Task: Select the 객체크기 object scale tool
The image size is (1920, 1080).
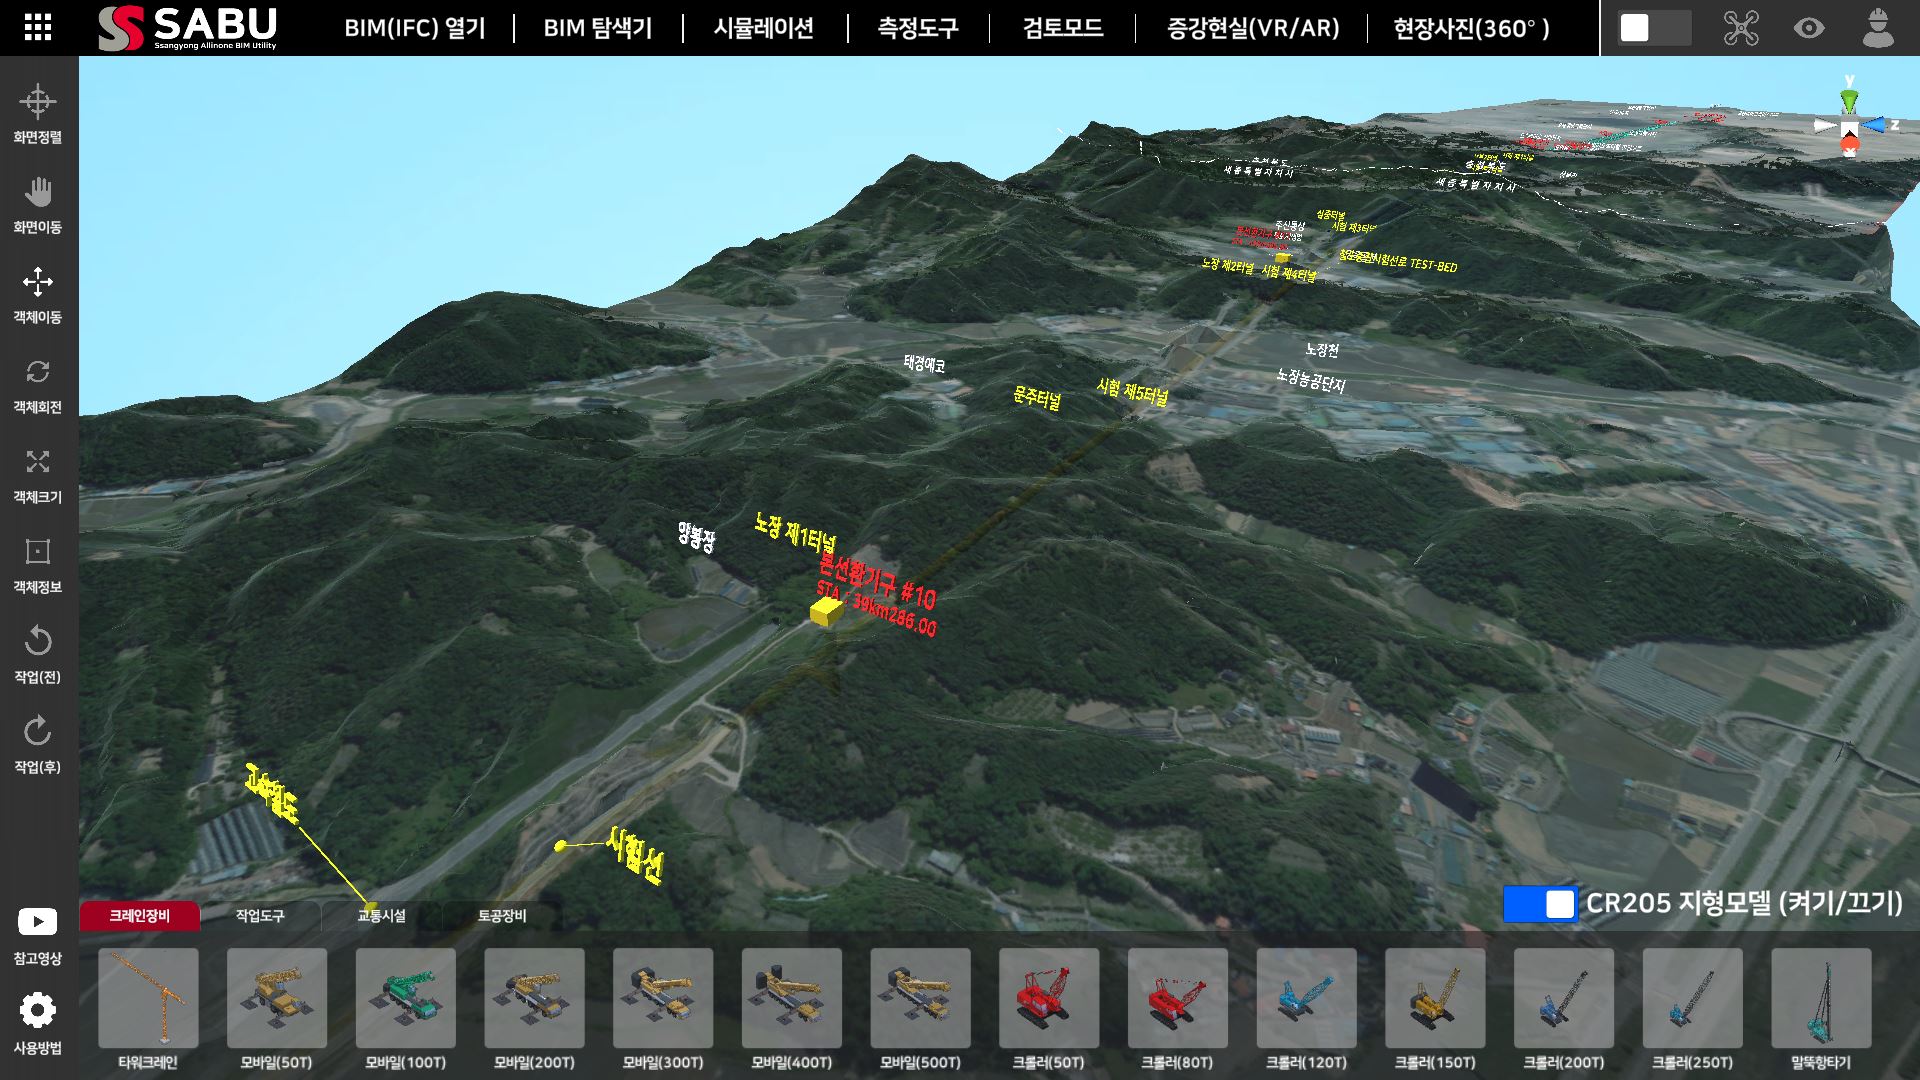Action: (x=37, y=474)
